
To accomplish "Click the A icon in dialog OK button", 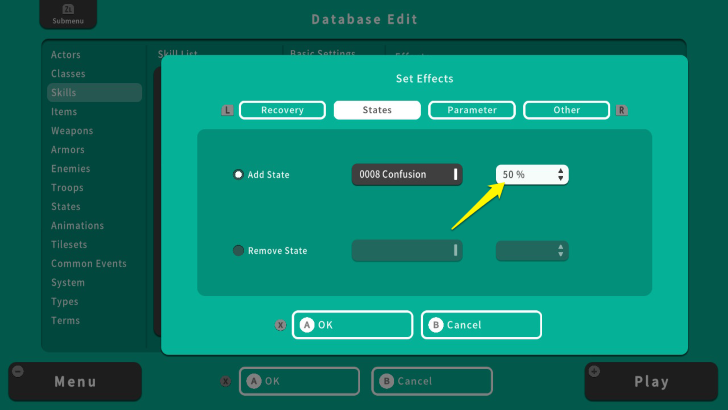I will click(307, 325).
